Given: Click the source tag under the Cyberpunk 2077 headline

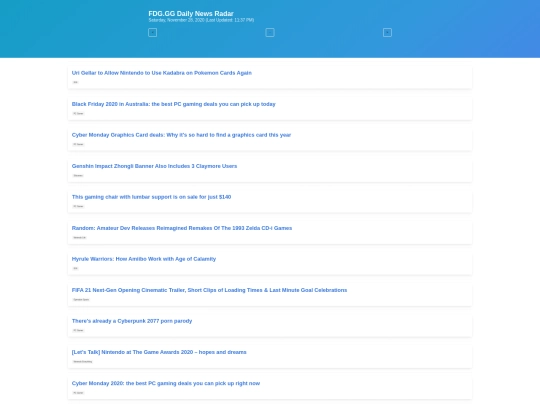Looking at the screenshot, I should [78, 330].
